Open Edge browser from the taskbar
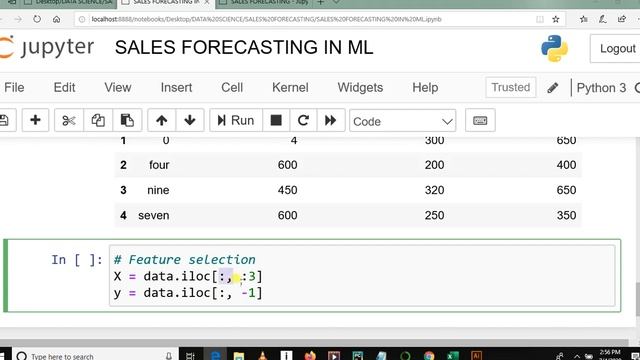 (215, 356)
